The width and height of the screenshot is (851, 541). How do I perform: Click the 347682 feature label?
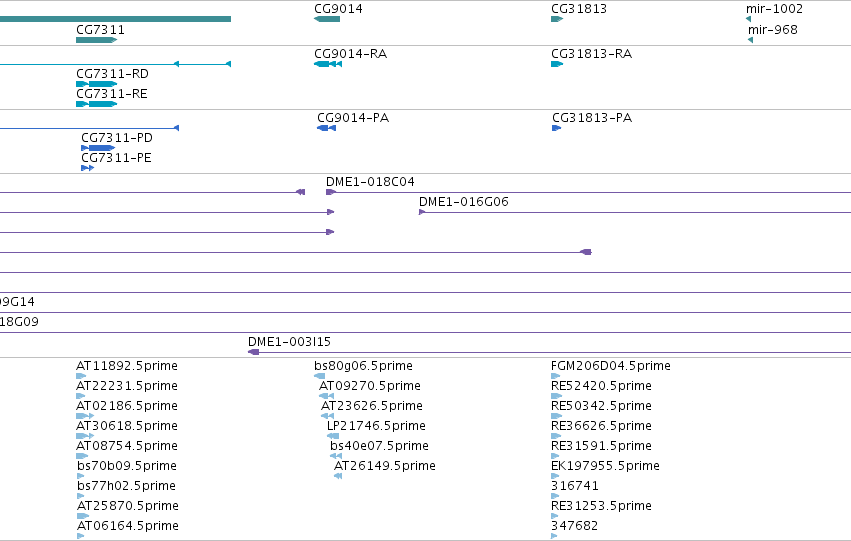tap(574, 525)
